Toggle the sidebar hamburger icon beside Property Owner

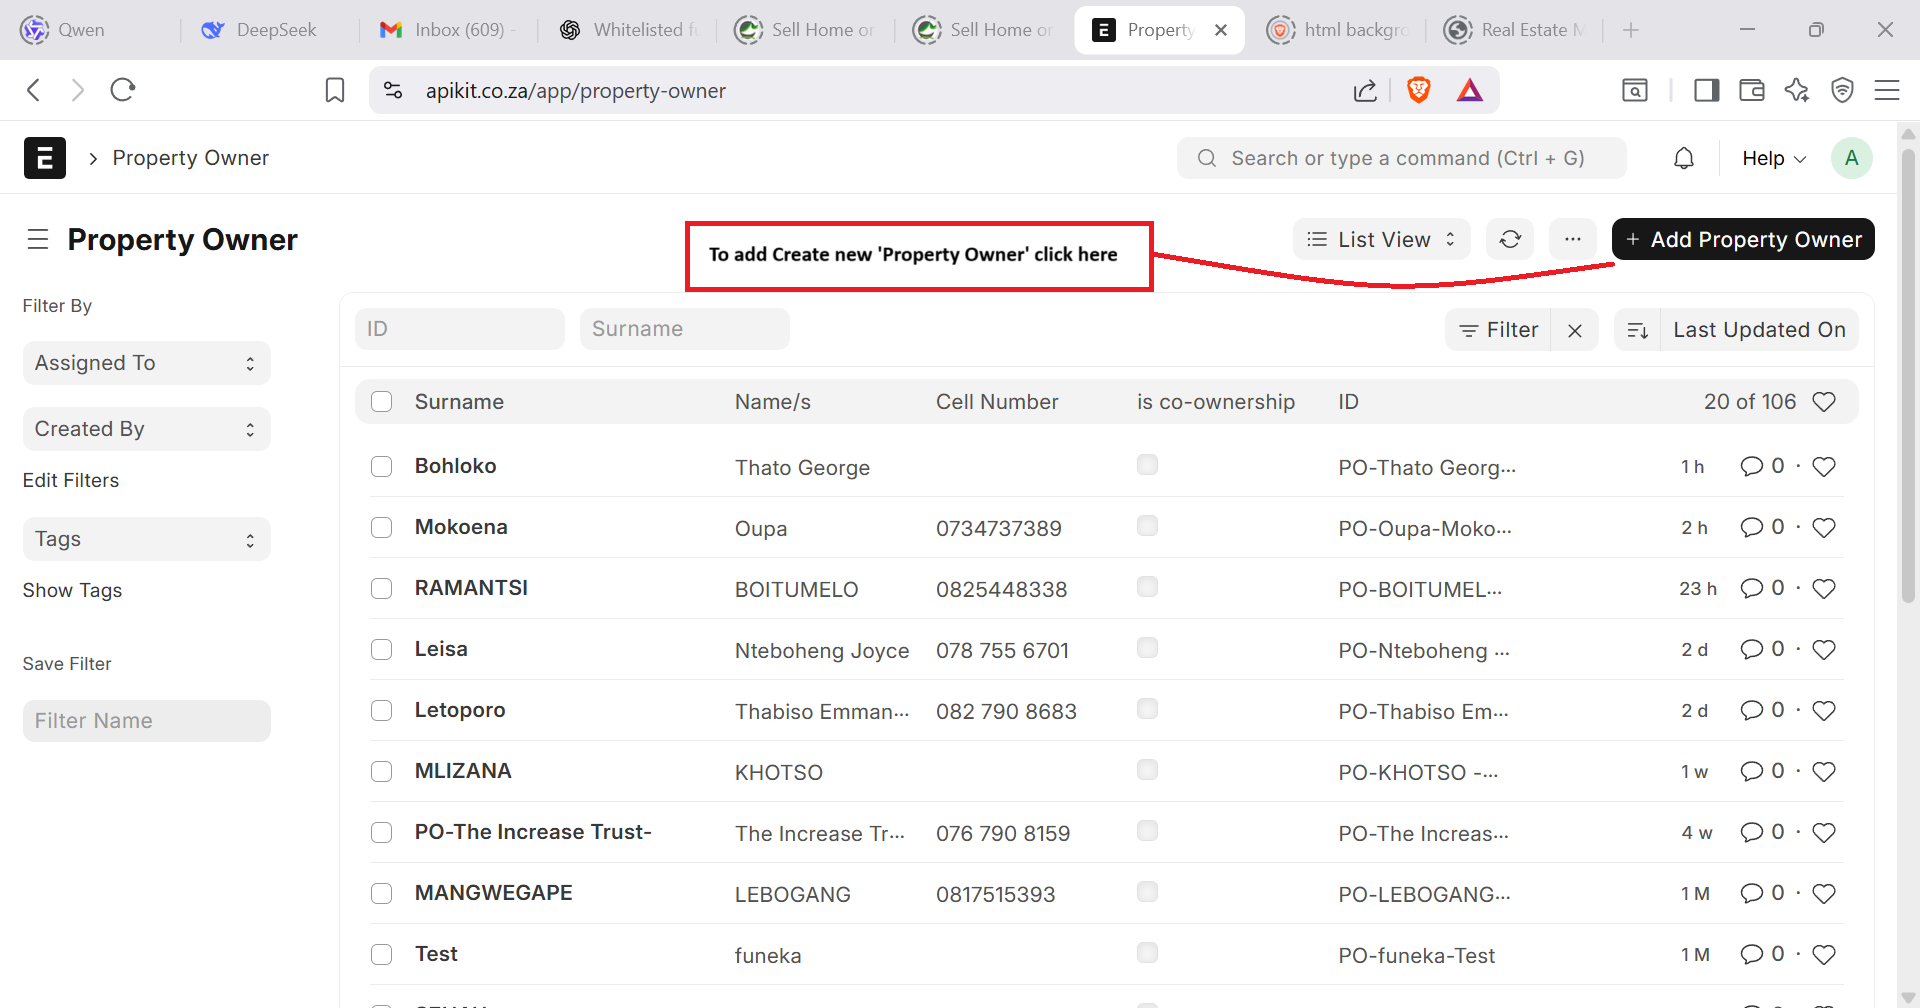click(x=38, y=239)
